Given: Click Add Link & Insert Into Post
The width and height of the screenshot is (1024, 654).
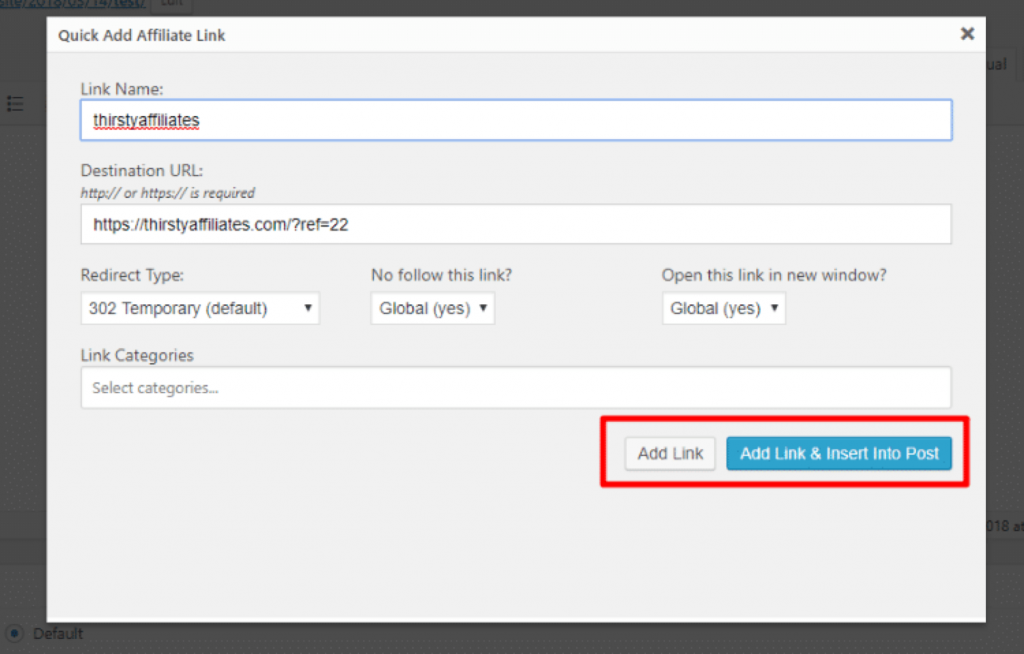Looking at the screenshot, I should (x=839, y=453).
